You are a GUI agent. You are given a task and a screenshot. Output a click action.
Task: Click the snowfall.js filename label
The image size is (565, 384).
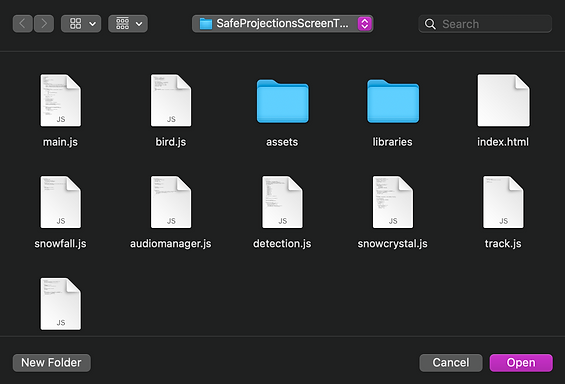pos(60,244)
